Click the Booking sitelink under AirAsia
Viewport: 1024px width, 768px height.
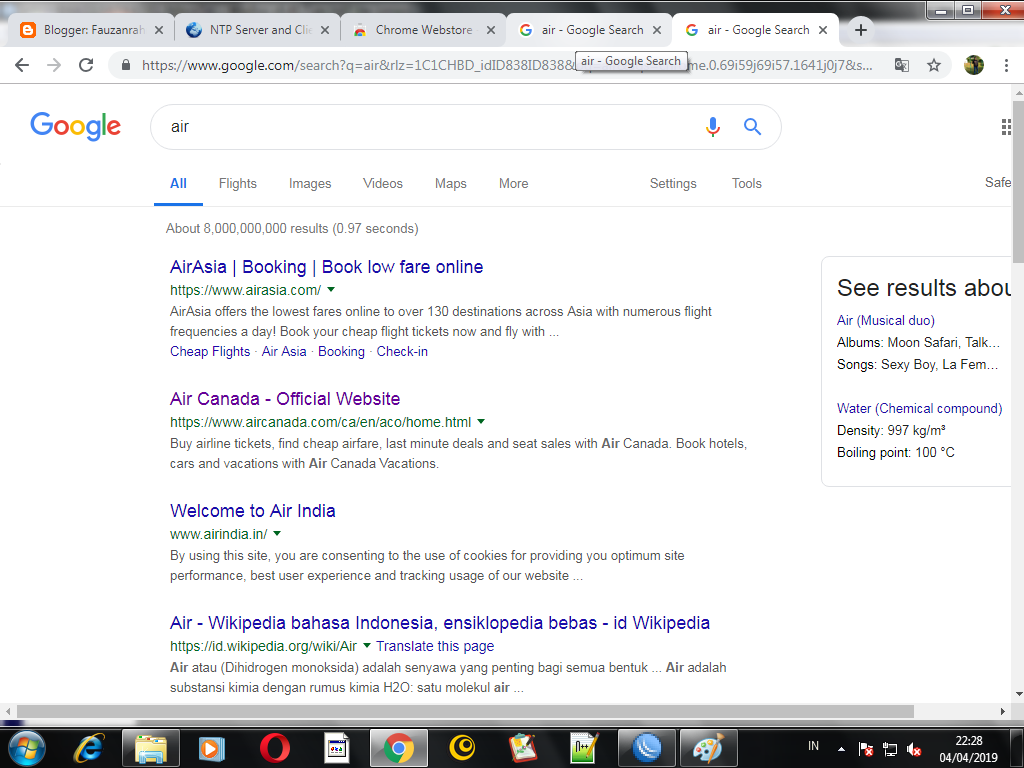341,351
